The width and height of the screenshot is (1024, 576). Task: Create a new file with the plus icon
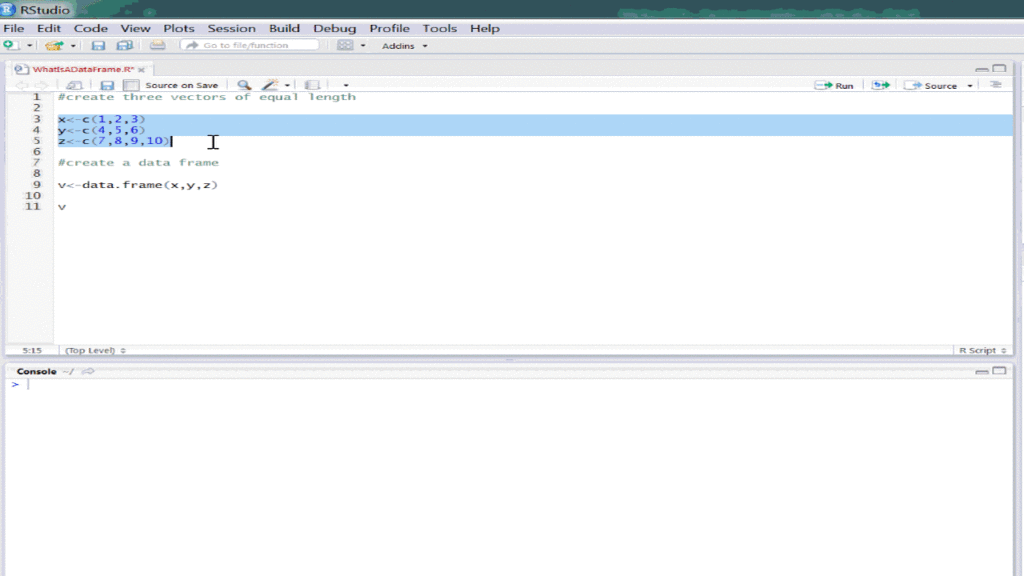pyautogui.click(x=9, y=45)
